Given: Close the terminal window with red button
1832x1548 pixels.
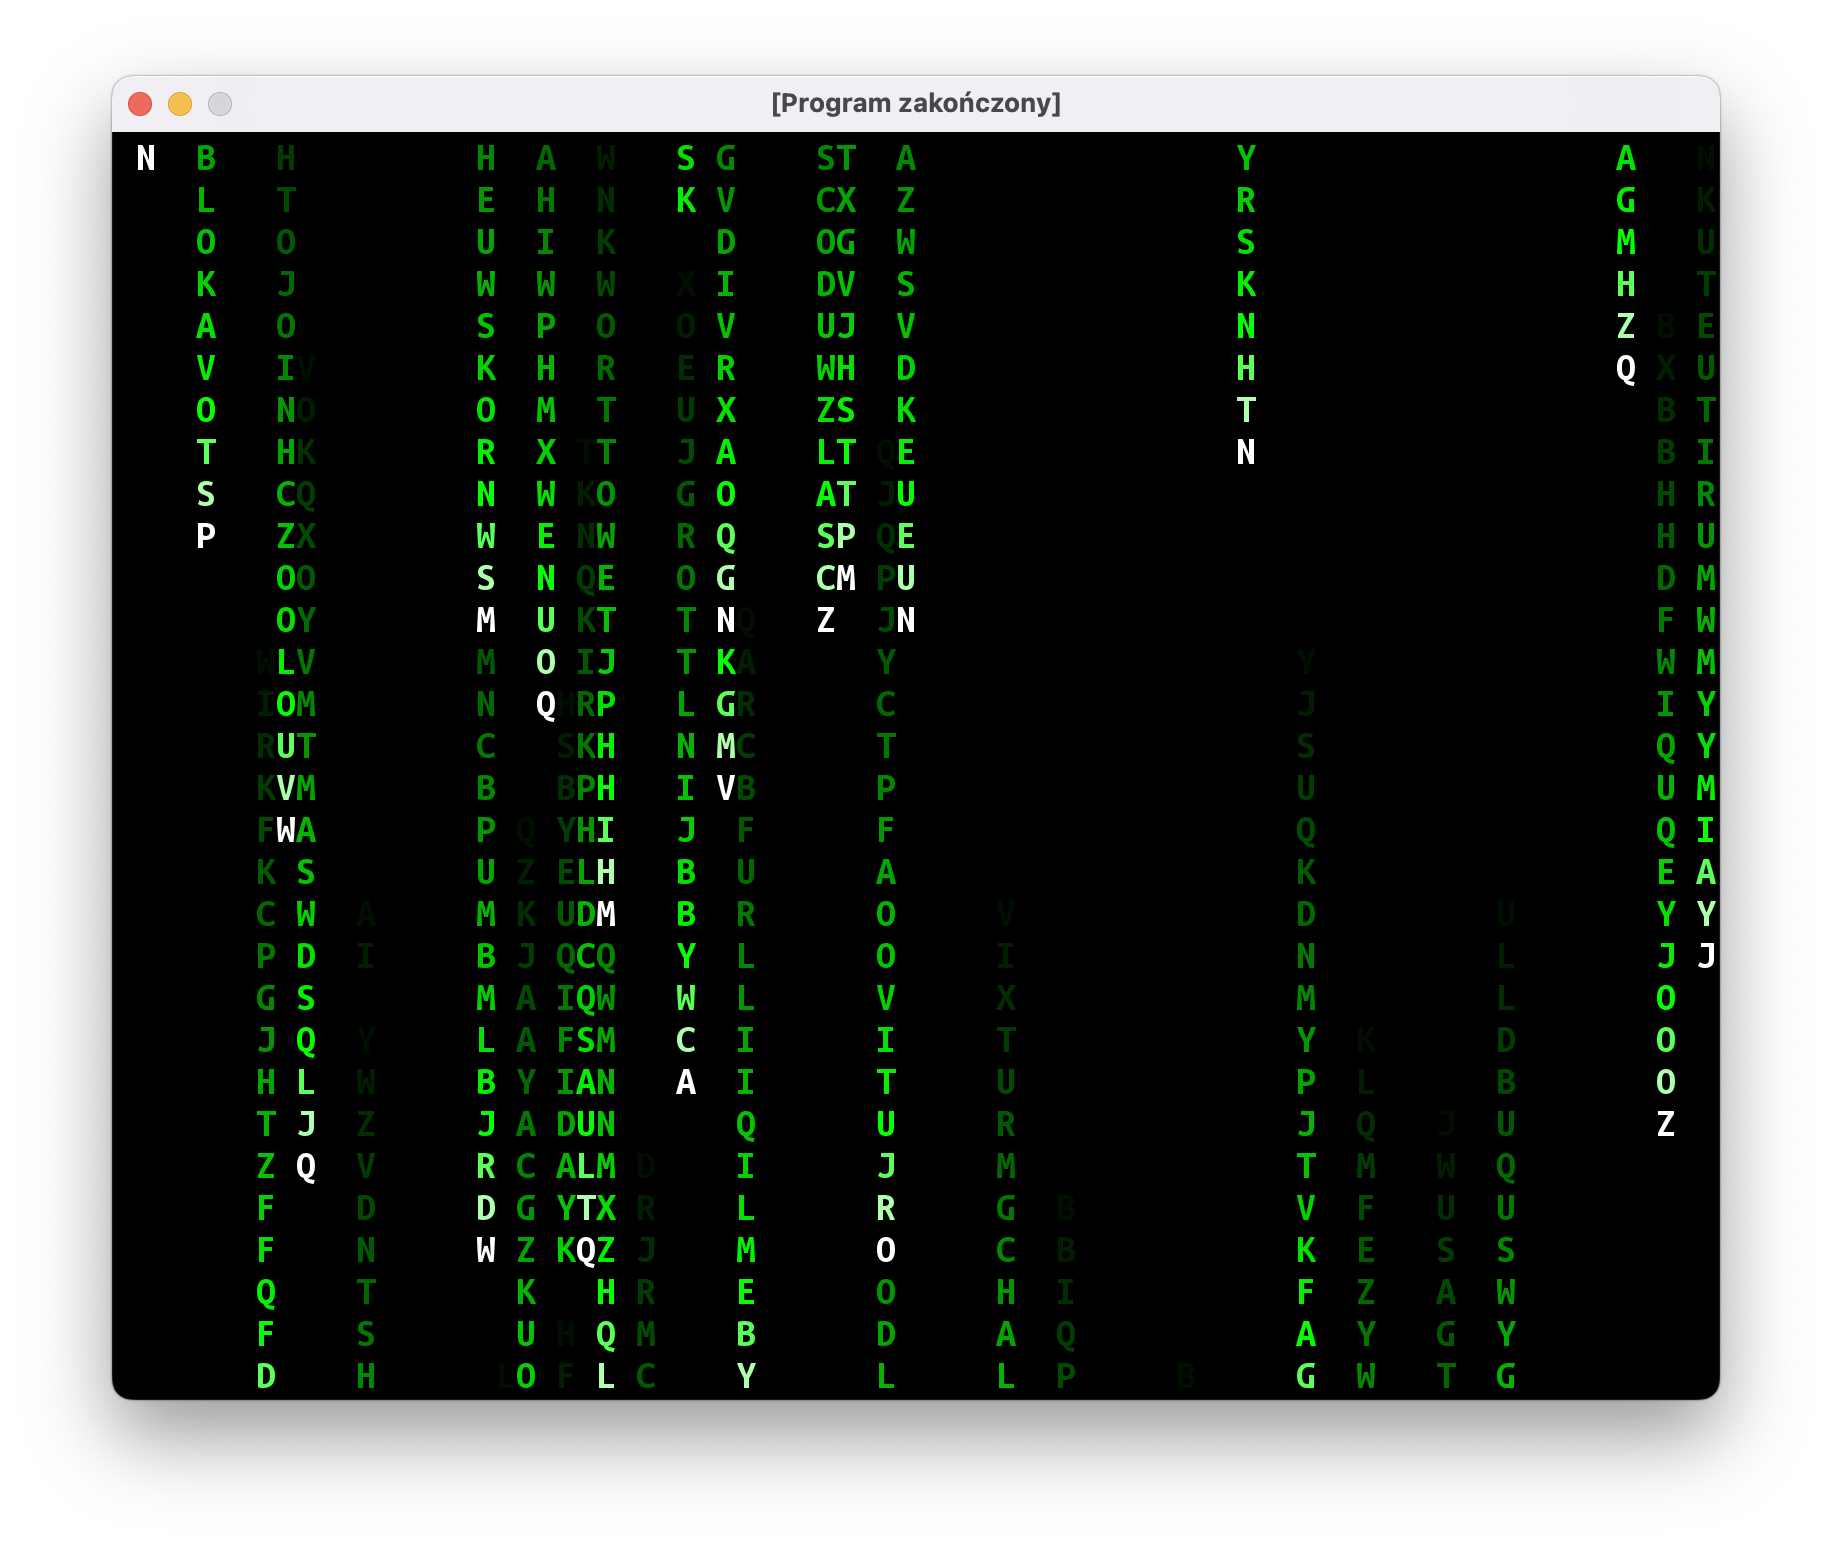Looking at the screenshot, I should (x=140, y=104).
